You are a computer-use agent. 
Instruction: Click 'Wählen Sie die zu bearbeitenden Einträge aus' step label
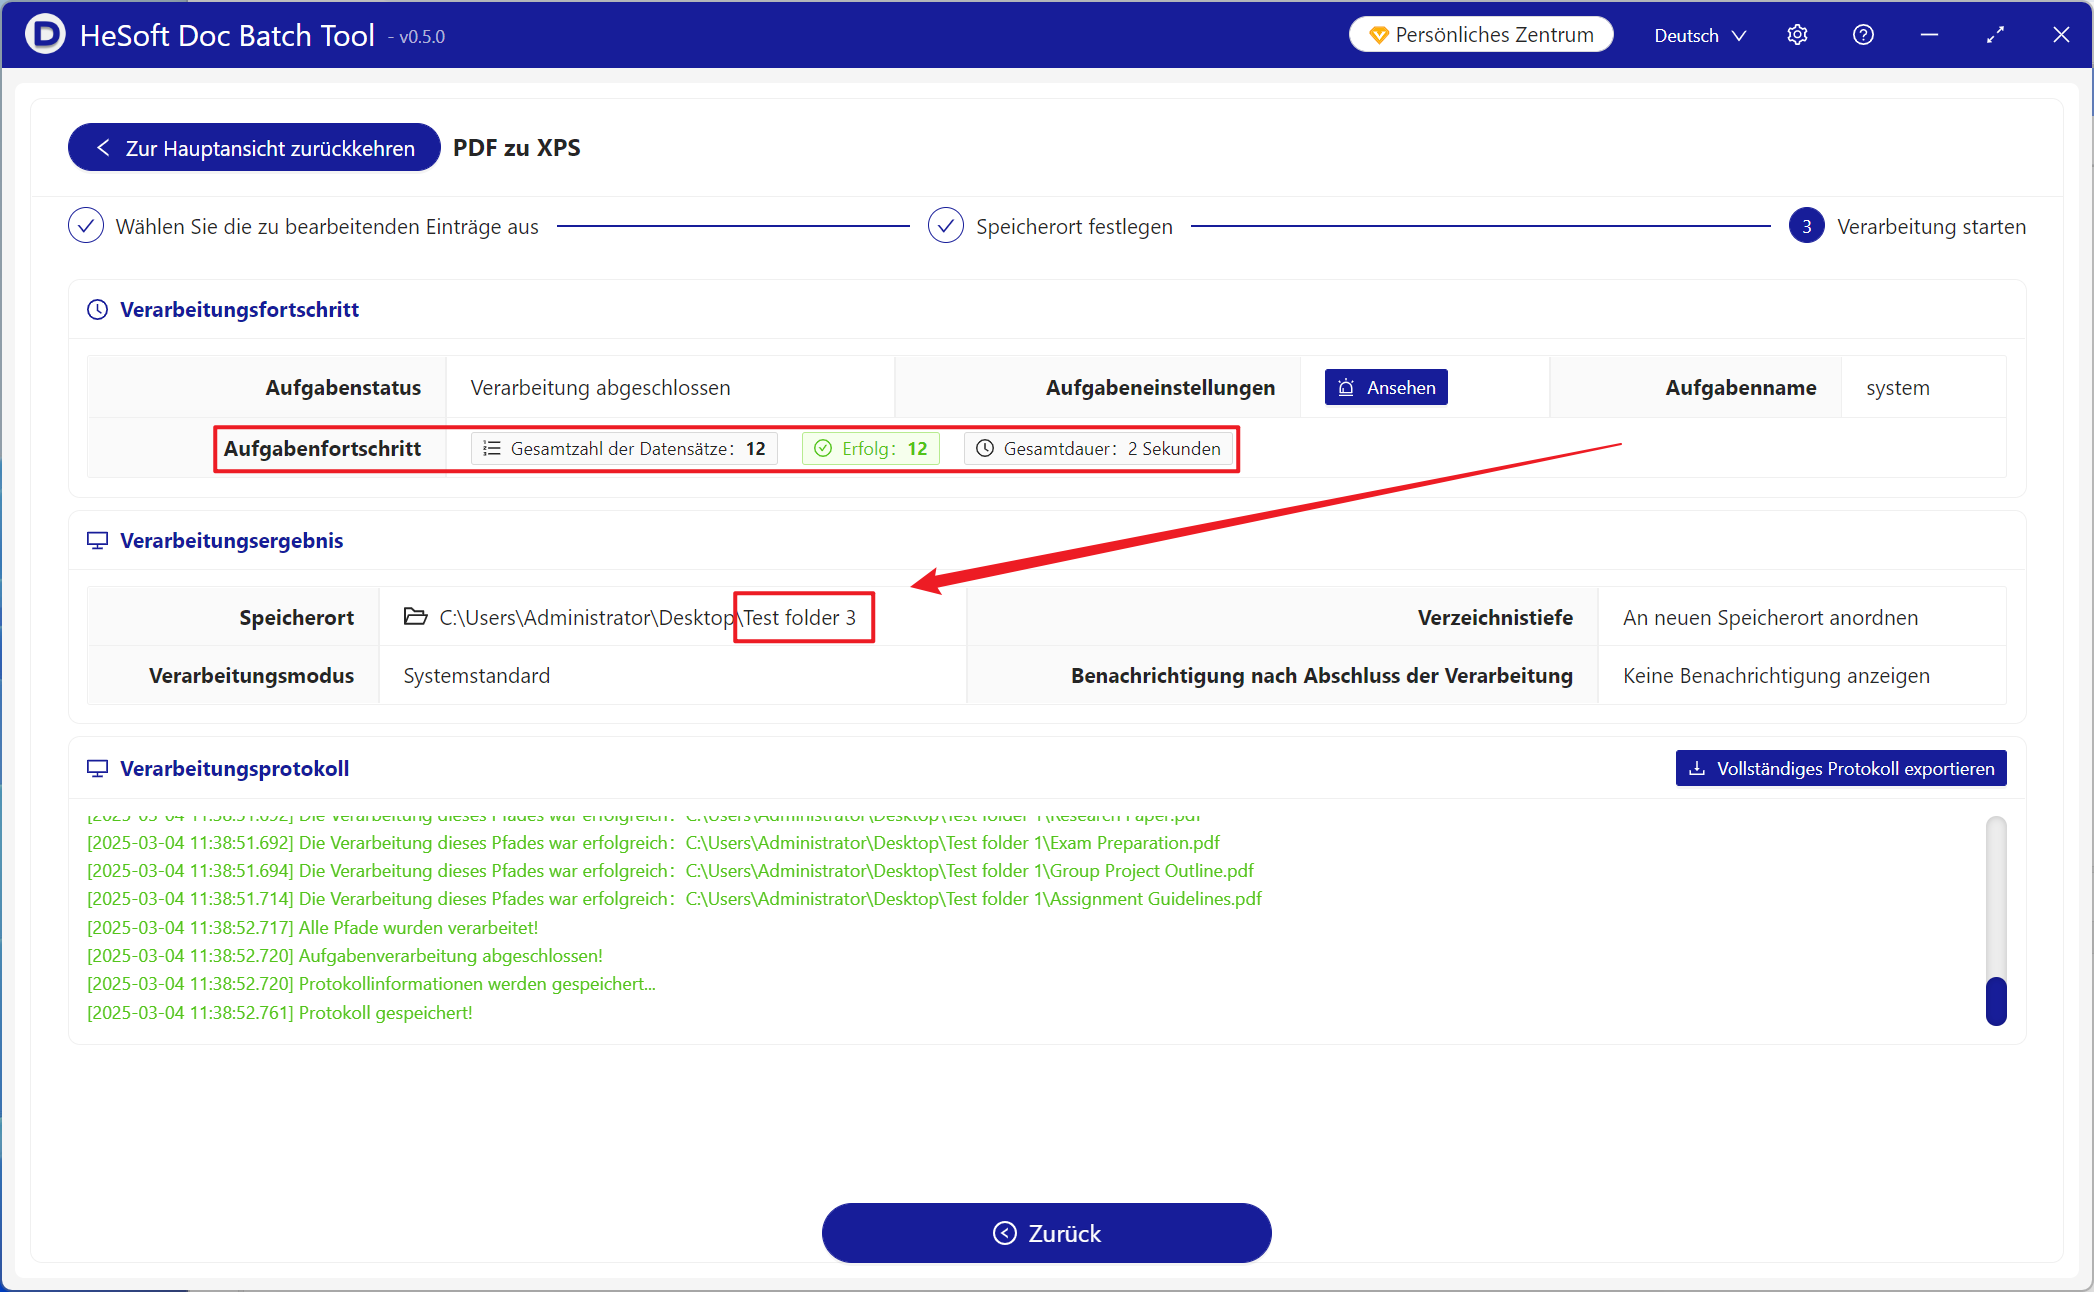click(x=327, y=227)
